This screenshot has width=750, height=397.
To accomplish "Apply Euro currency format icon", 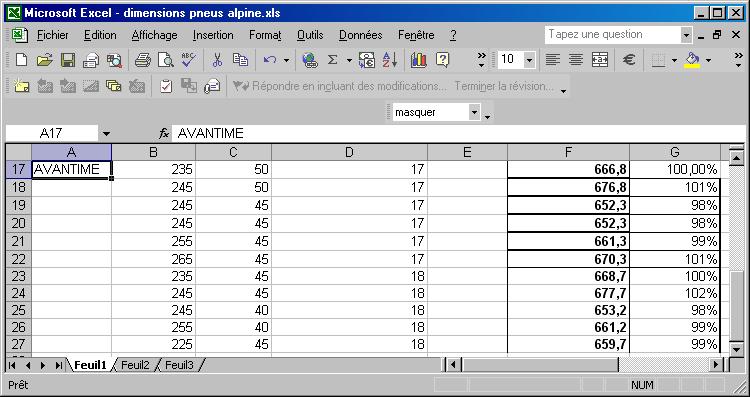I will (x=629, y=60).
